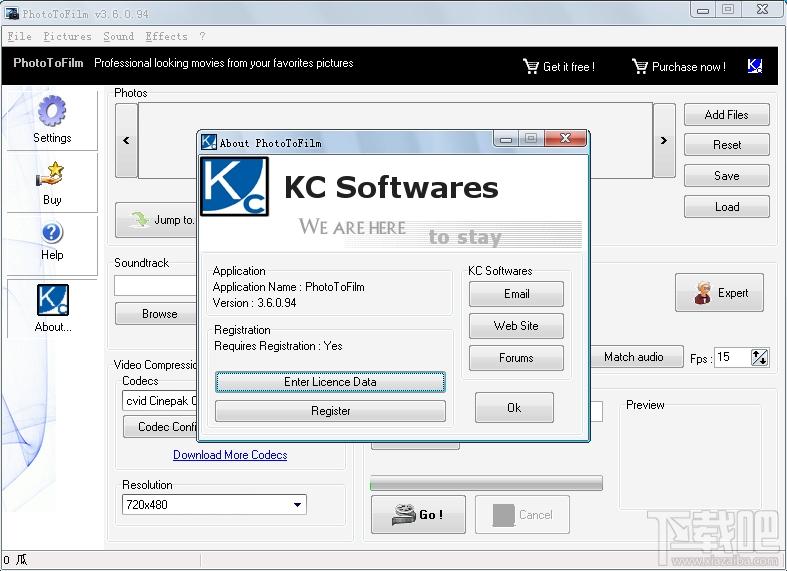Open Settings gear icon in sidebar
Screen dimensions: 787x571
52,112
